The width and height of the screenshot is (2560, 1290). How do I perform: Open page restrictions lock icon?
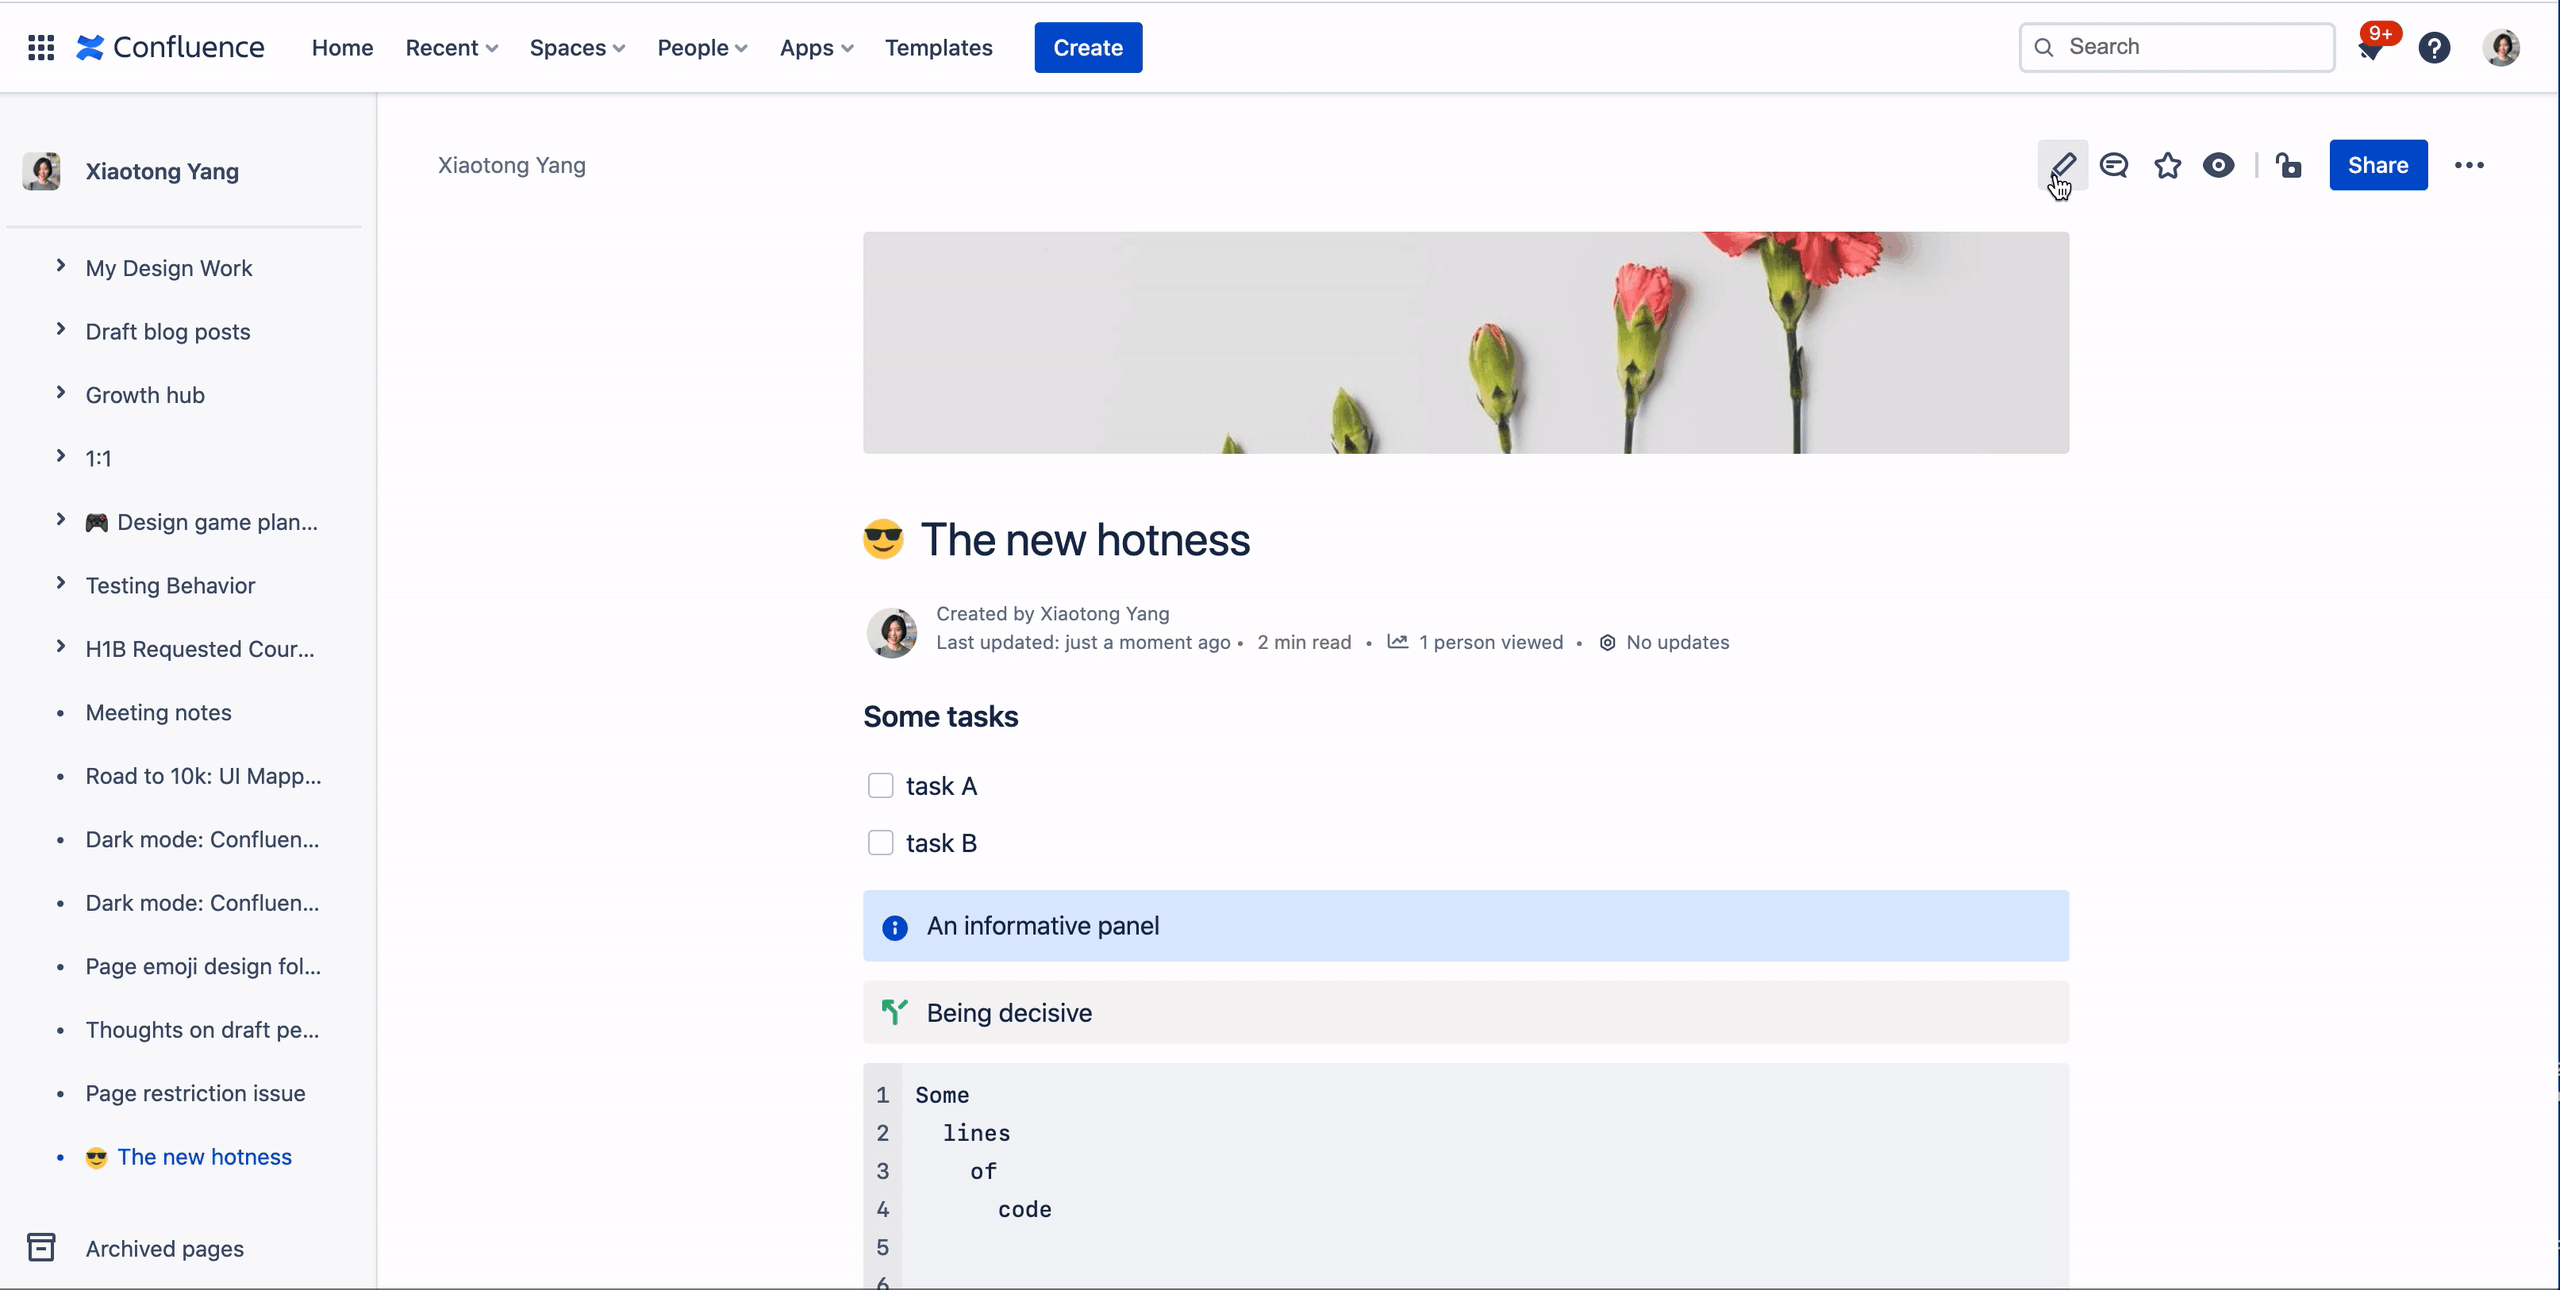point(2288,165)
